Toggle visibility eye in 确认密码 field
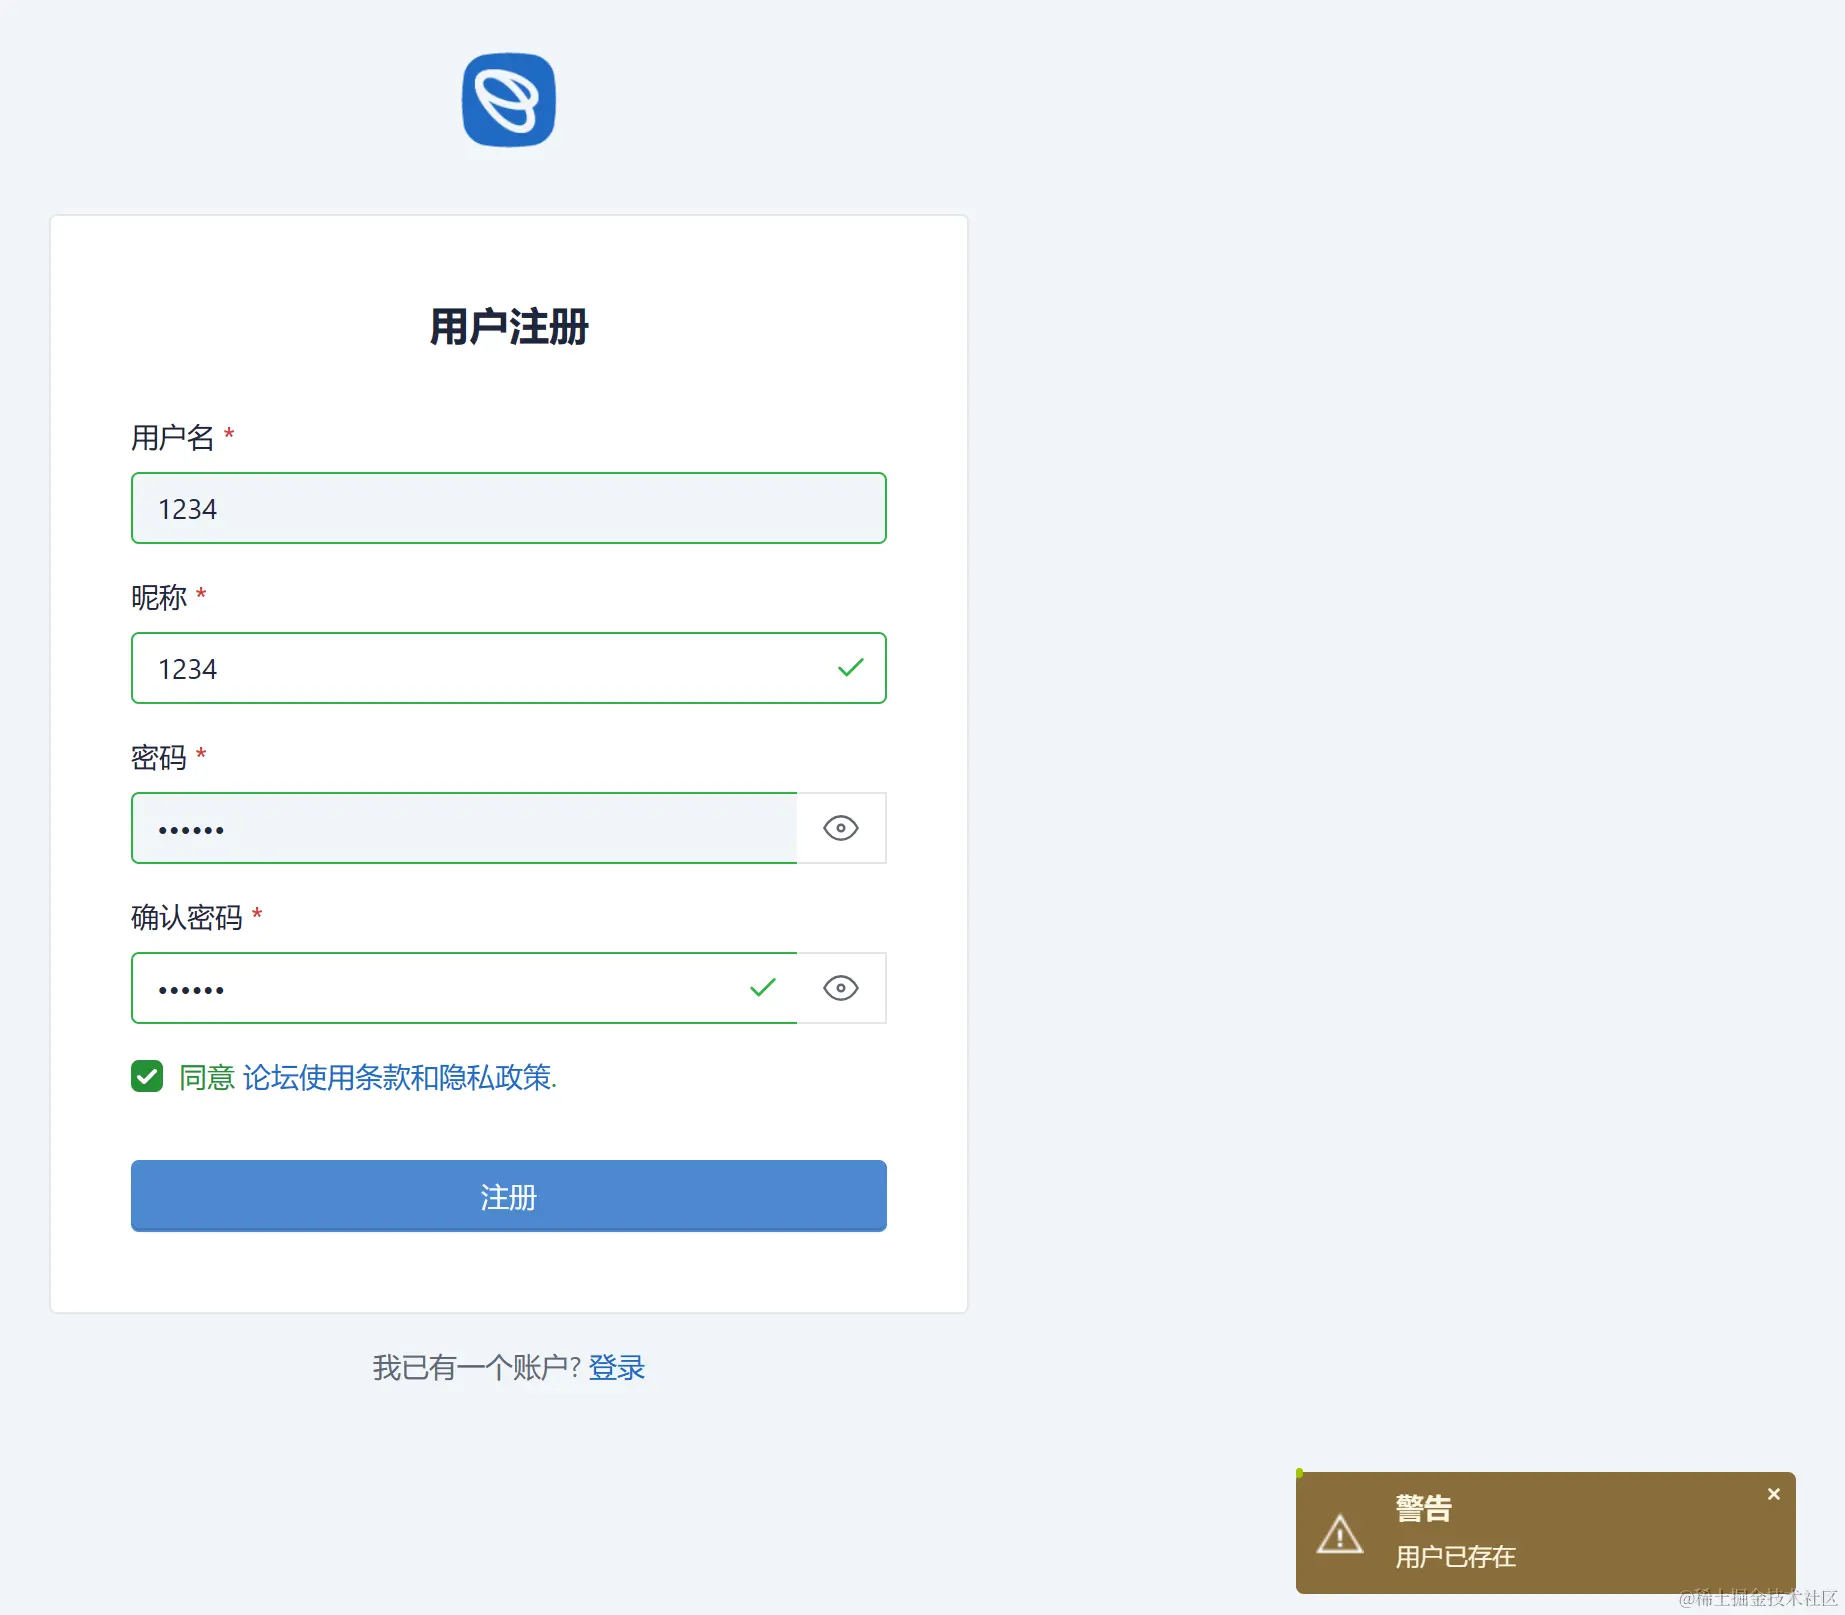 coord(841,988)
